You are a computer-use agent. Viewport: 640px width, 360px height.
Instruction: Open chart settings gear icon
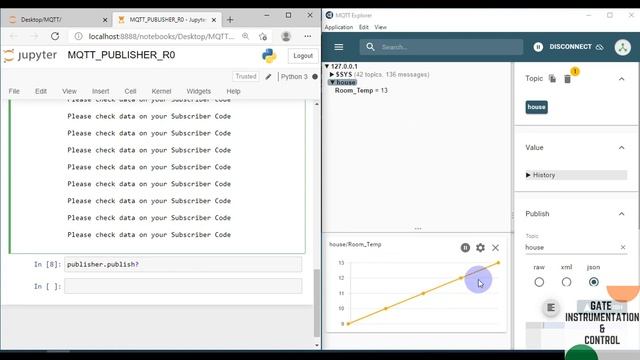point(480,247)
